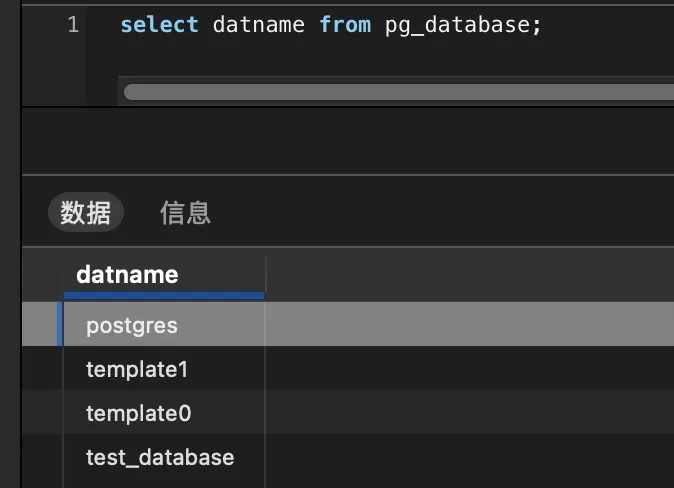Image resolution: width=674 pixels, height=488 pixels.
Task: Click the row gutter left of template1
Action: tap(42, 369)
